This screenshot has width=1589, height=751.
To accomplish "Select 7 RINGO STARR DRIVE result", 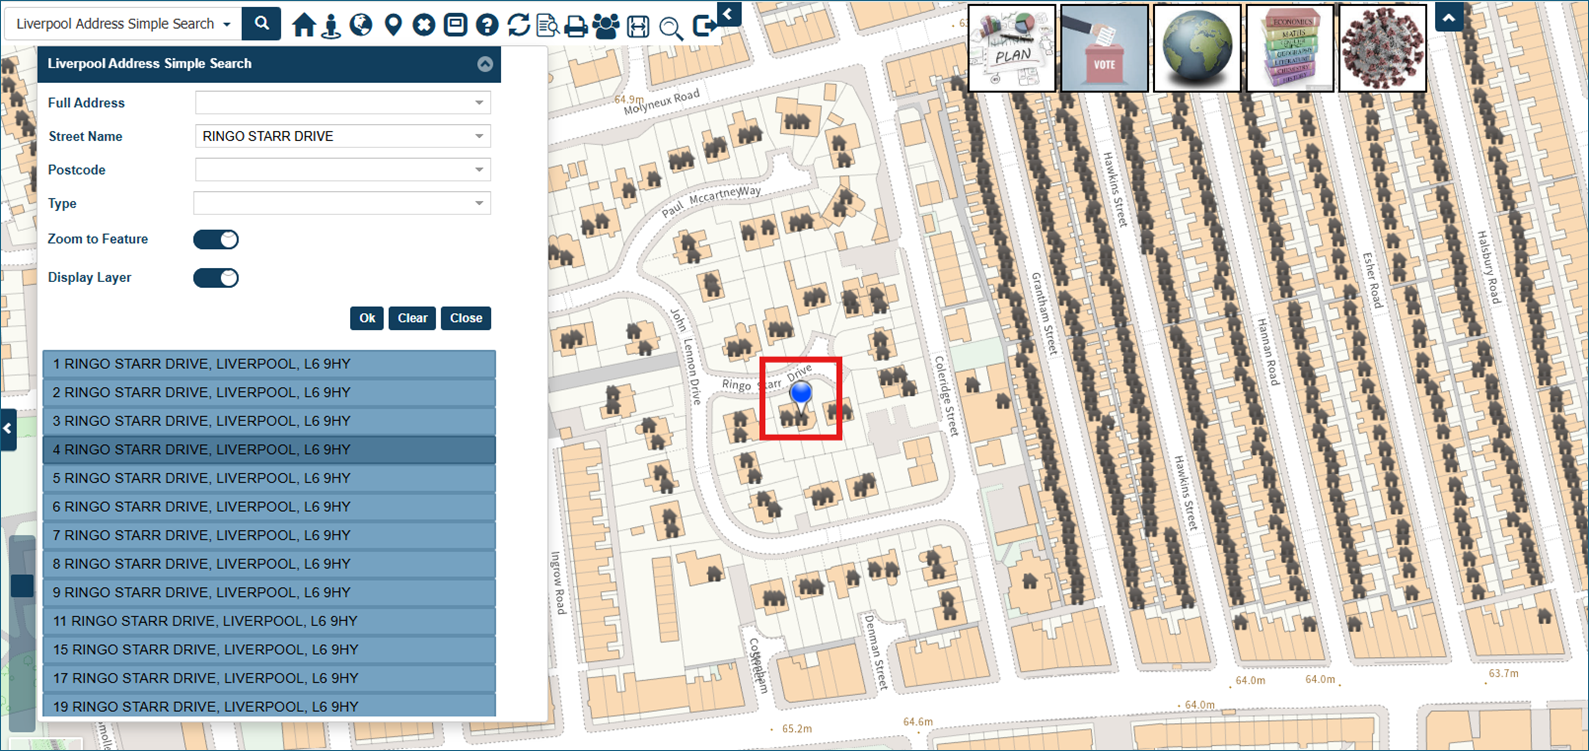I will pyautogui.click(x=269, y=535).
